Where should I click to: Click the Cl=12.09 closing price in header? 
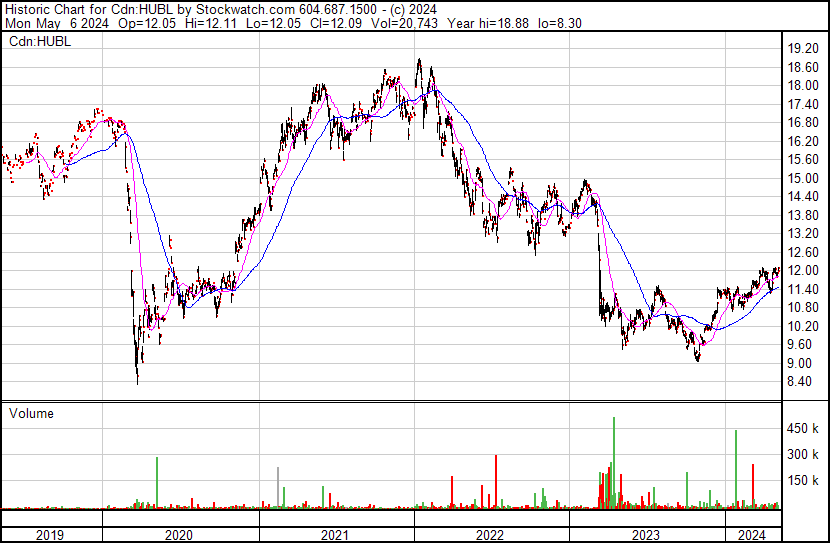click(x=336, y=23)
